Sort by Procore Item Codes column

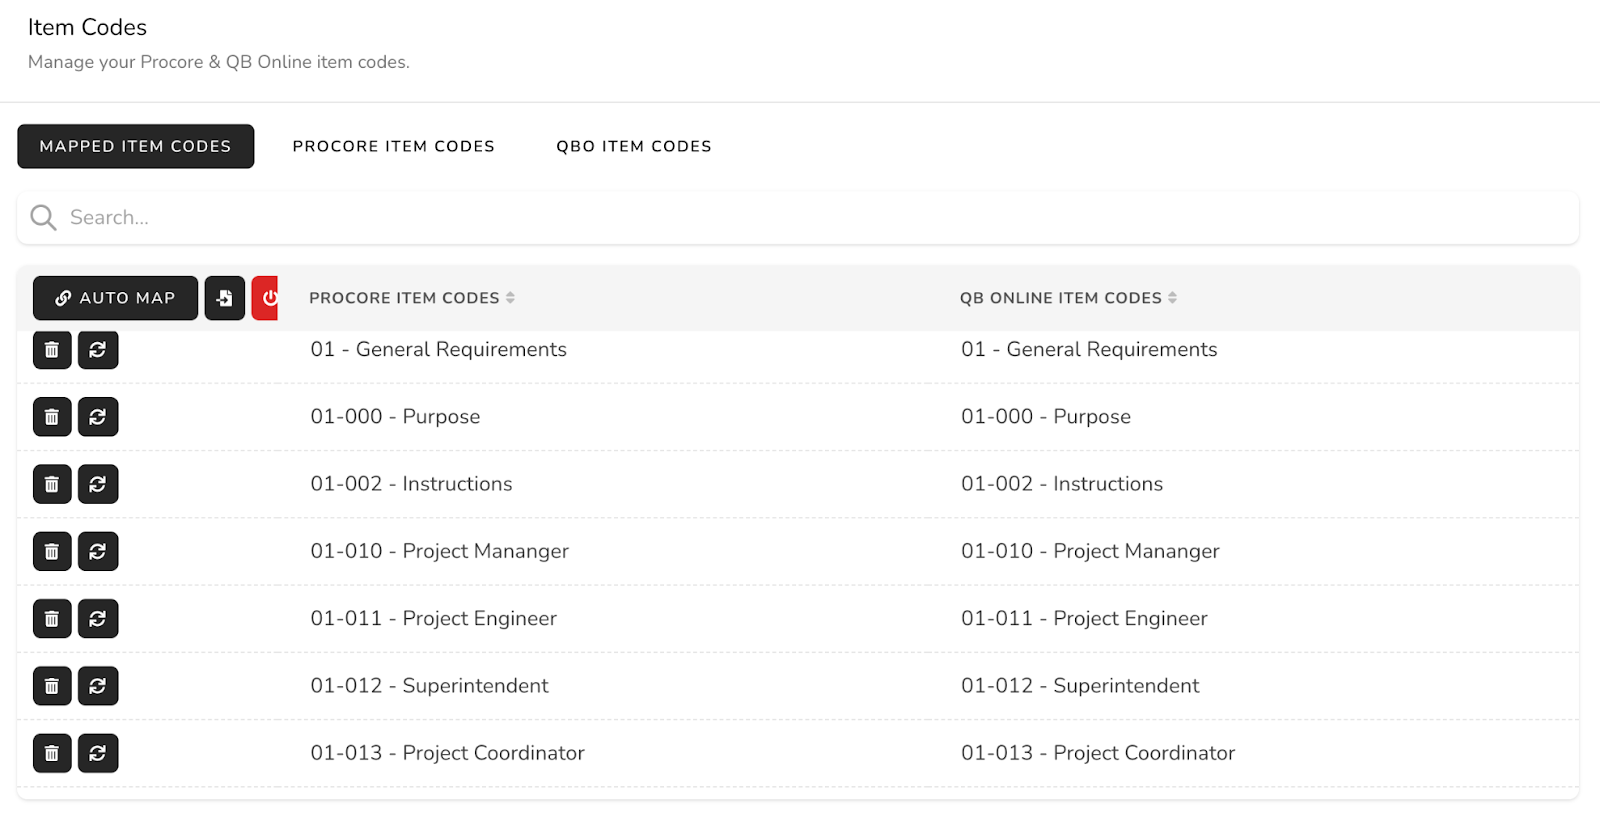point(412,298)
